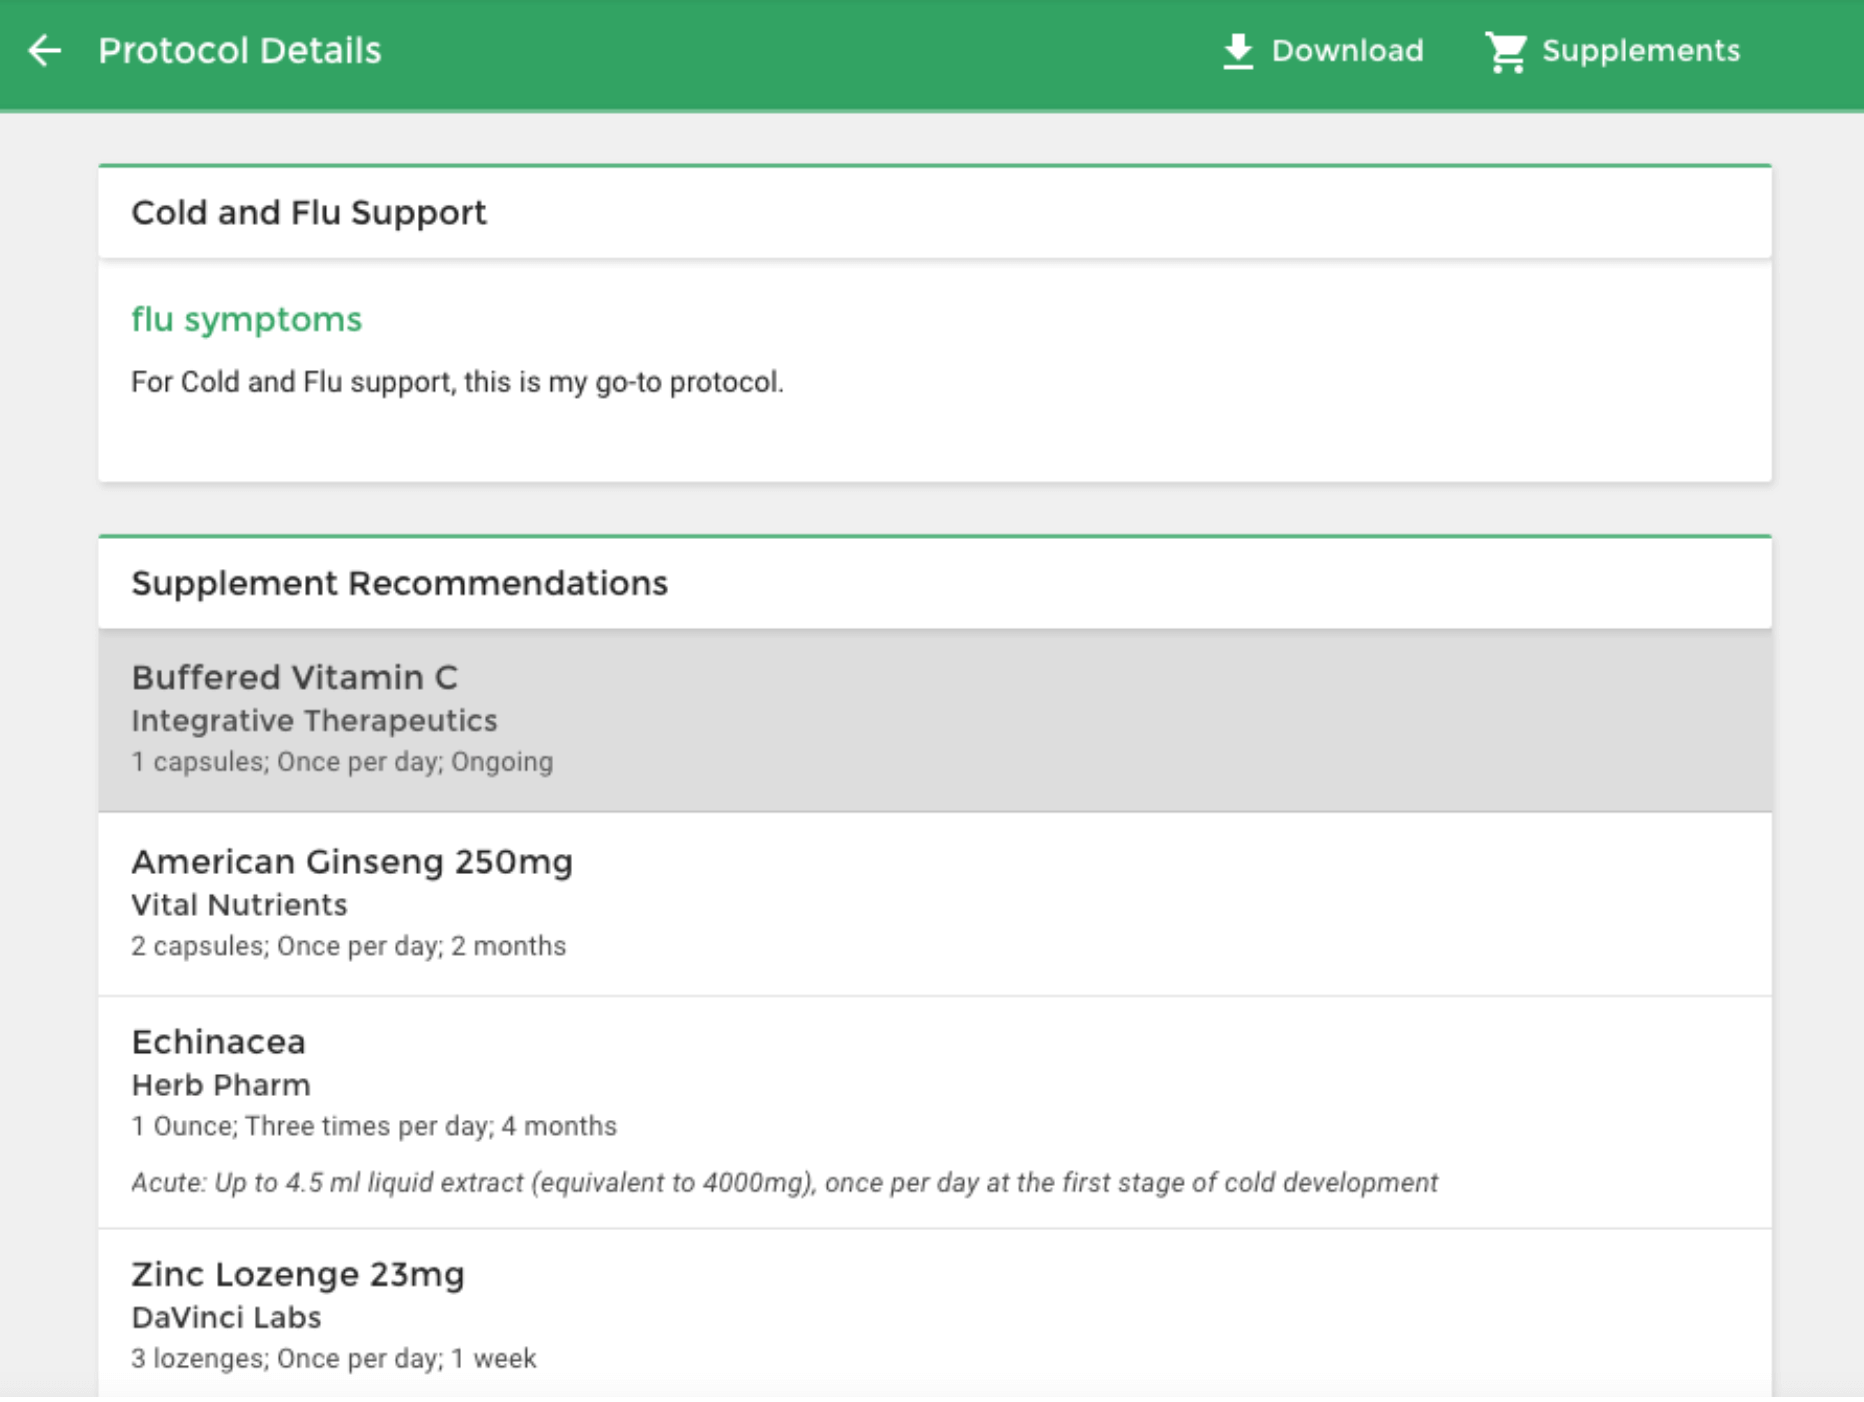This screenshot has width=1864, height=1402.
Task: Click the Download button label
Action: (x=1347, y=50)
